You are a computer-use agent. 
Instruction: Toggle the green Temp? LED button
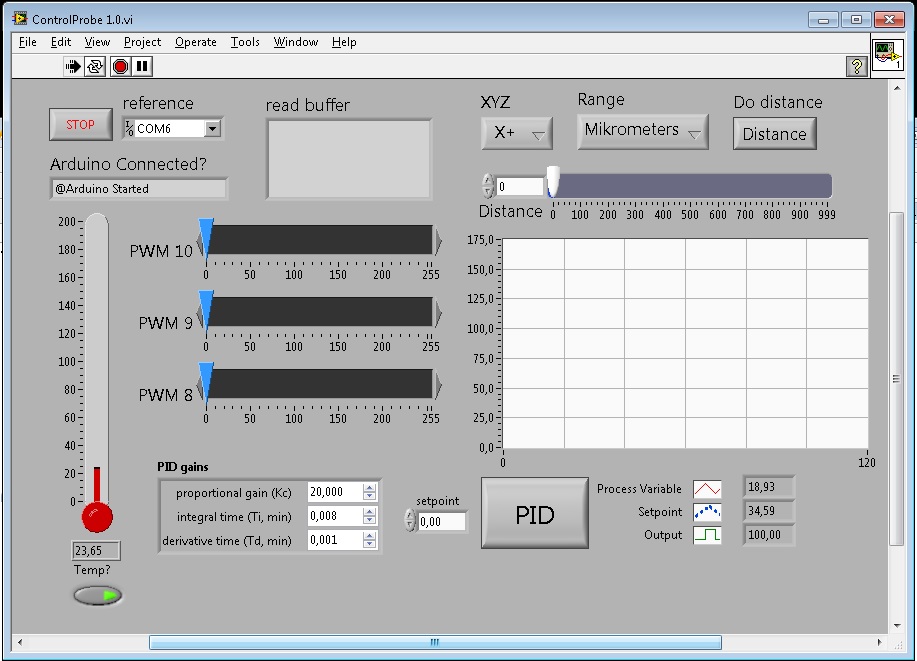tap(97, 596)
